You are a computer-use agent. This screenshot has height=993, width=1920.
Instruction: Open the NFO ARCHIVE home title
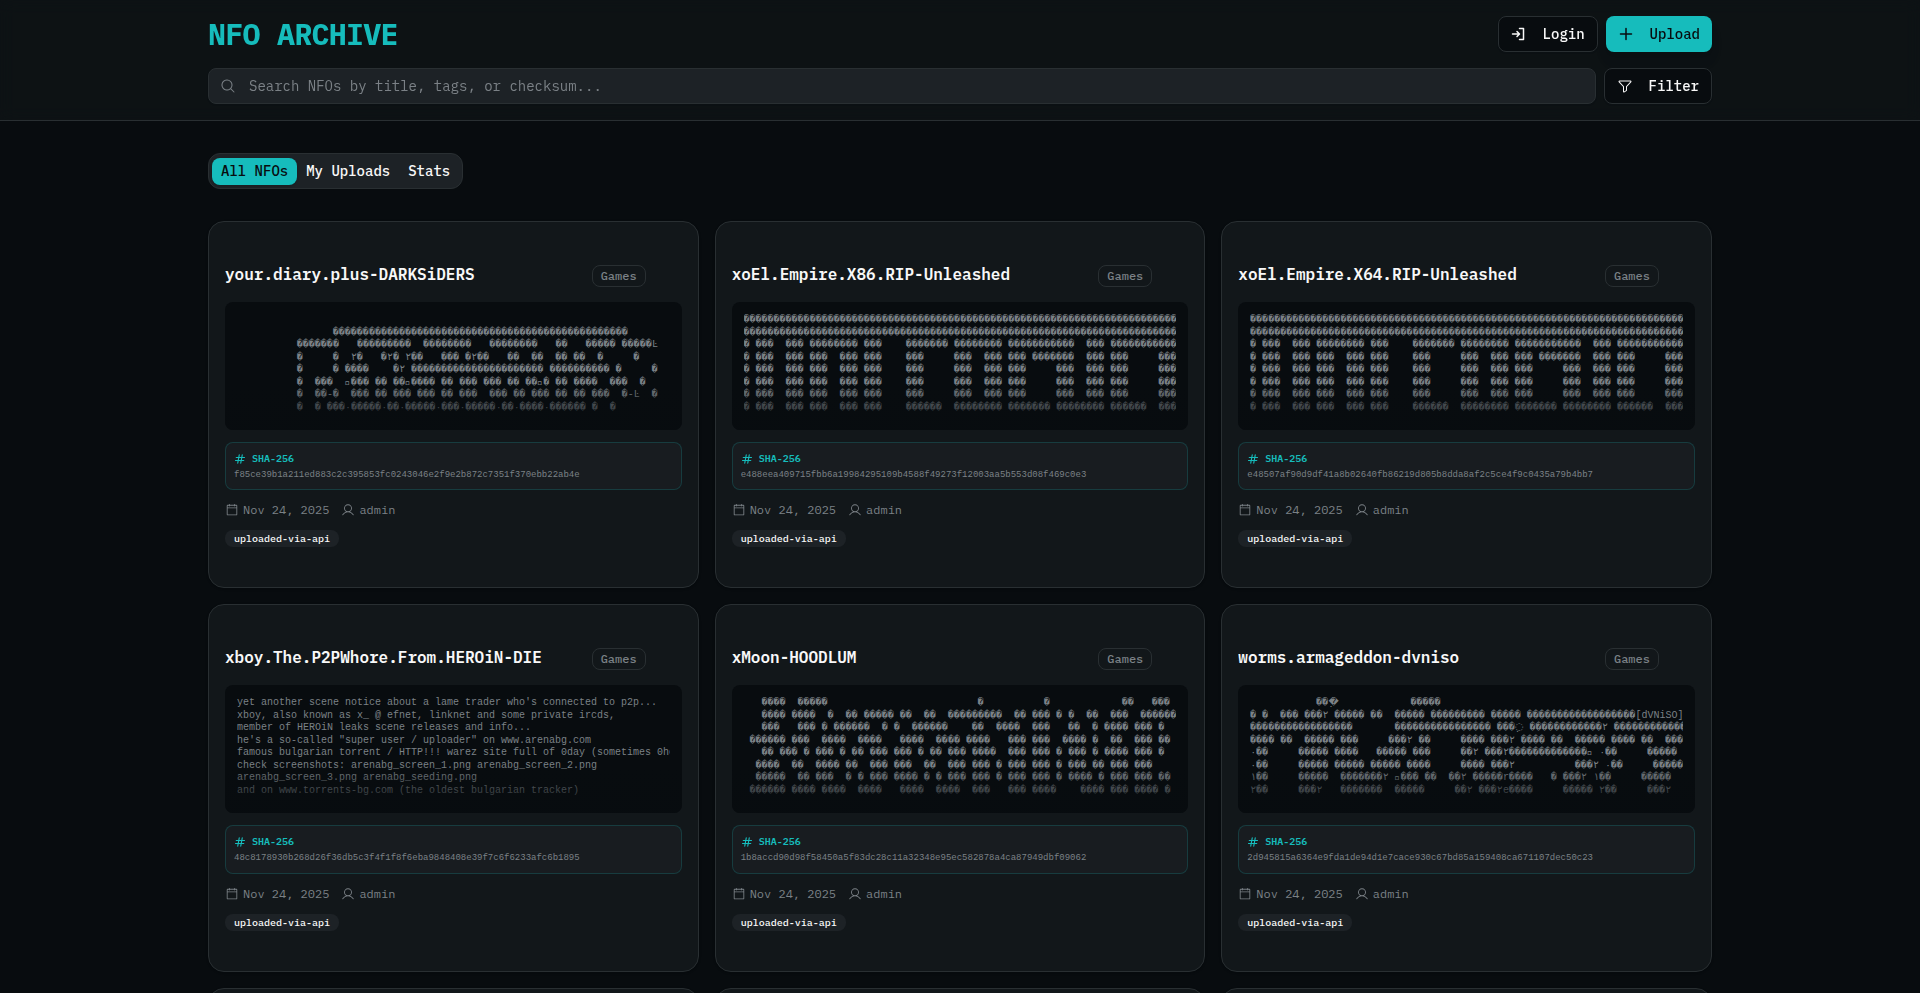tap(302, 35)
